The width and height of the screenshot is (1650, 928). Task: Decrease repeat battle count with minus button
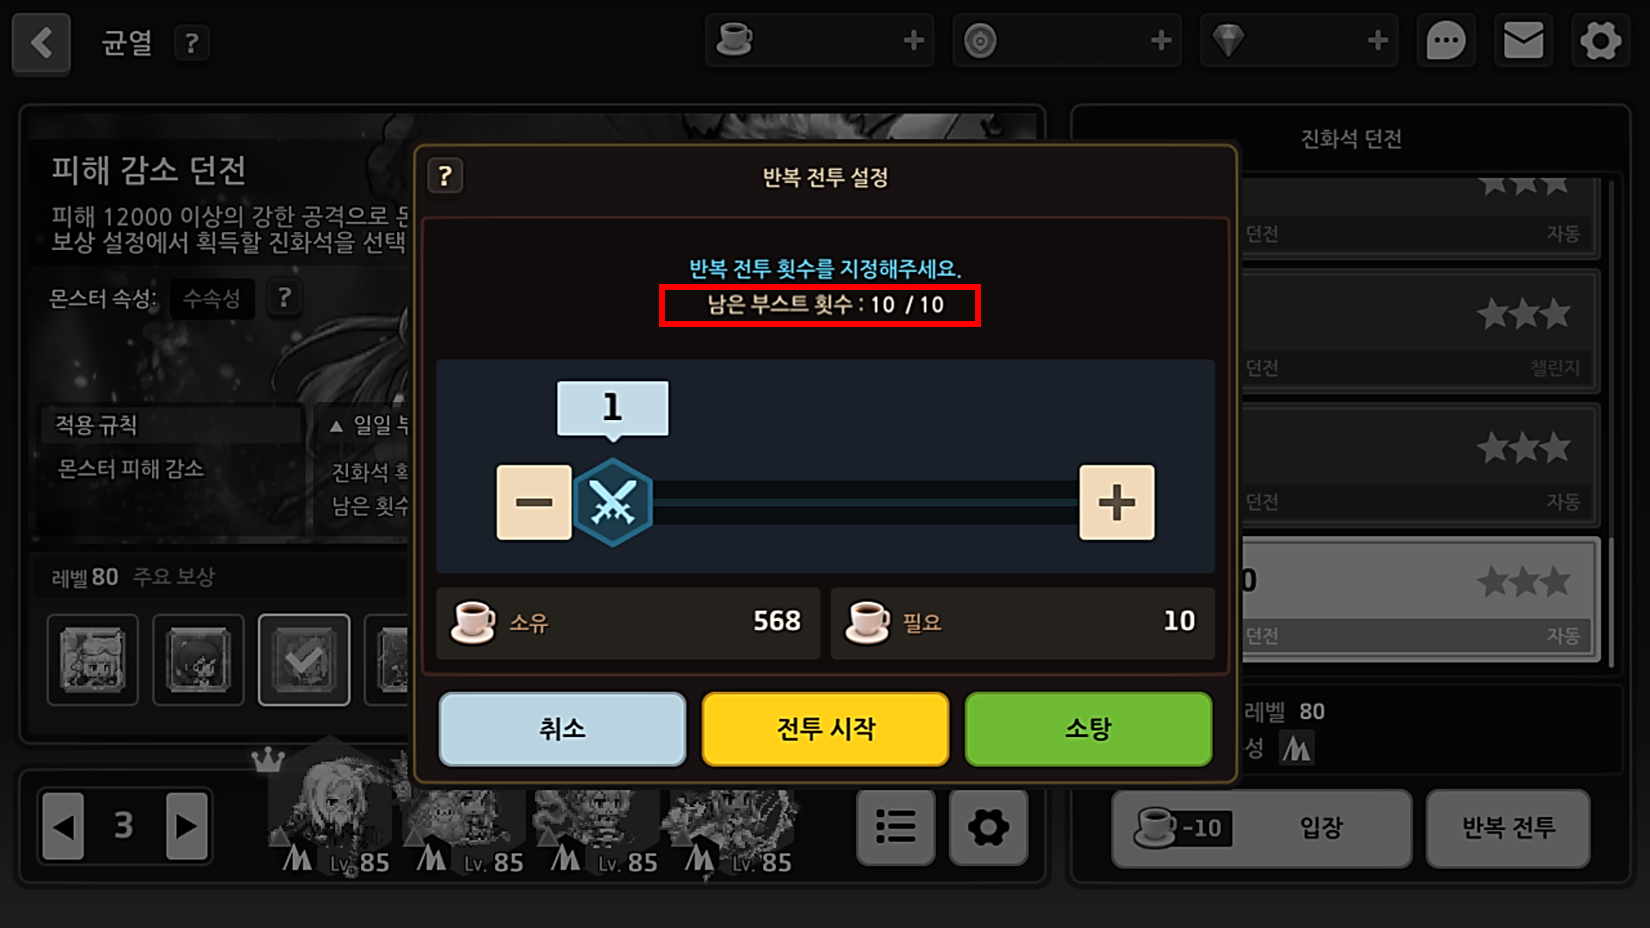(534, 502)
